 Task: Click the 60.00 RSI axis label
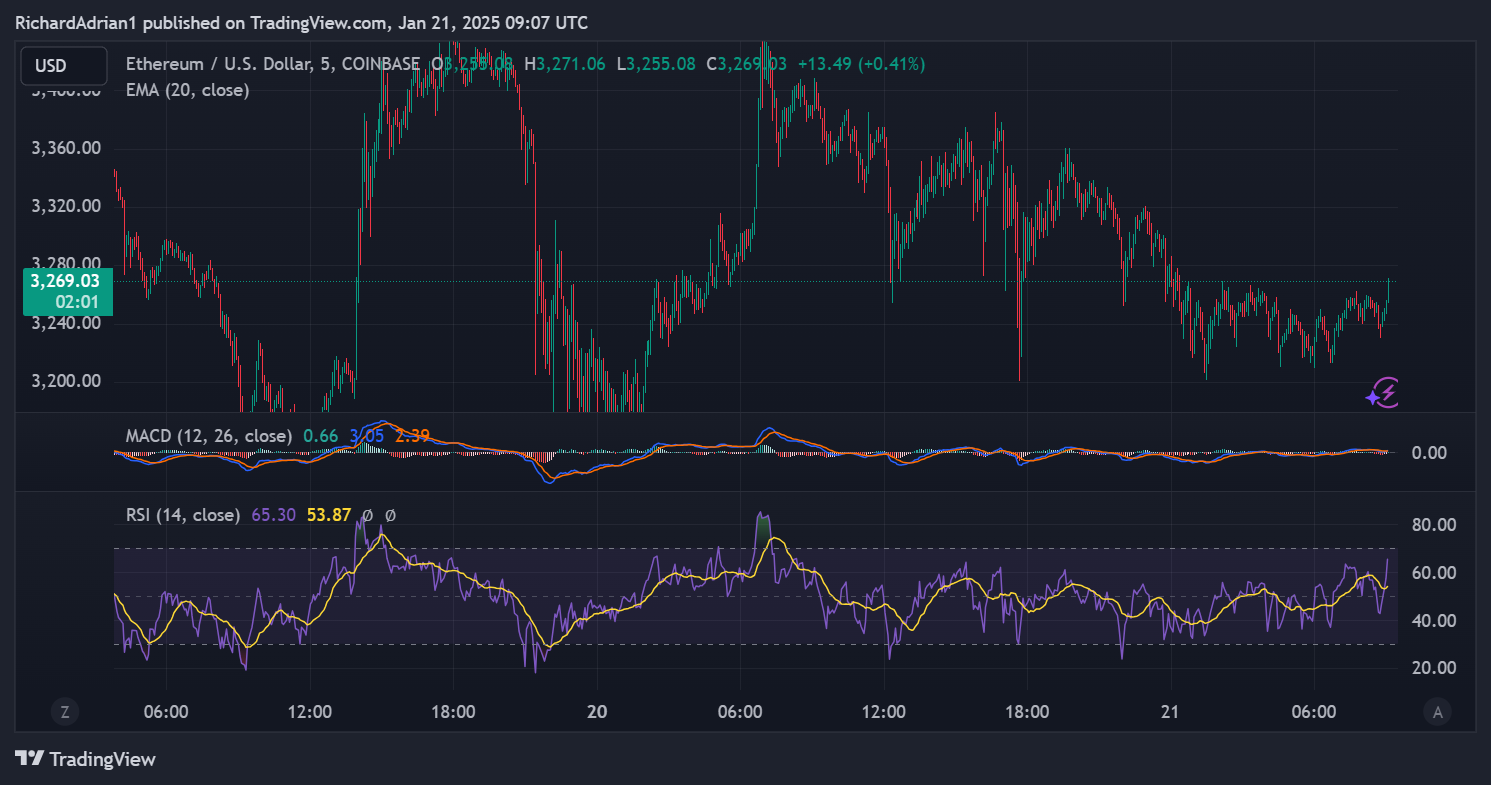(x=1434, y=572)
